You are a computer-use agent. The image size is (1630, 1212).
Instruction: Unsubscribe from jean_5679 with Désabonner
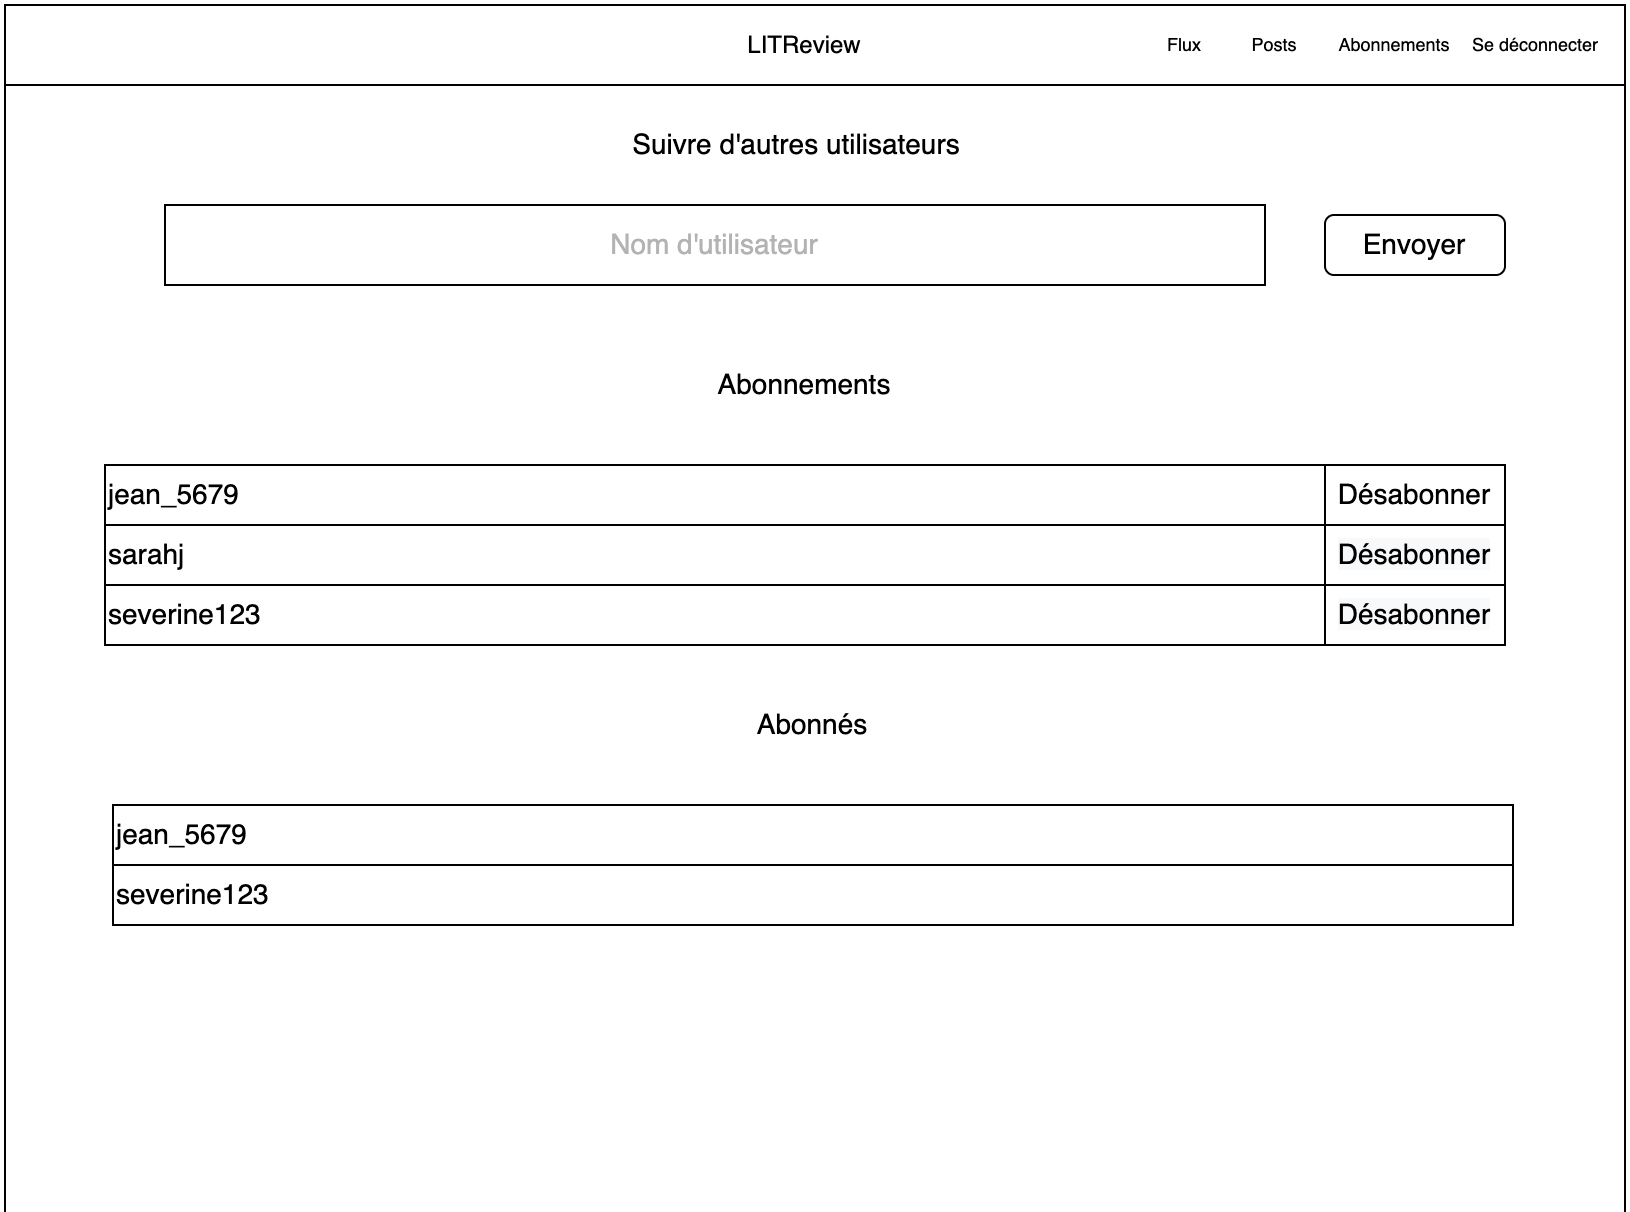point(1413,495)
